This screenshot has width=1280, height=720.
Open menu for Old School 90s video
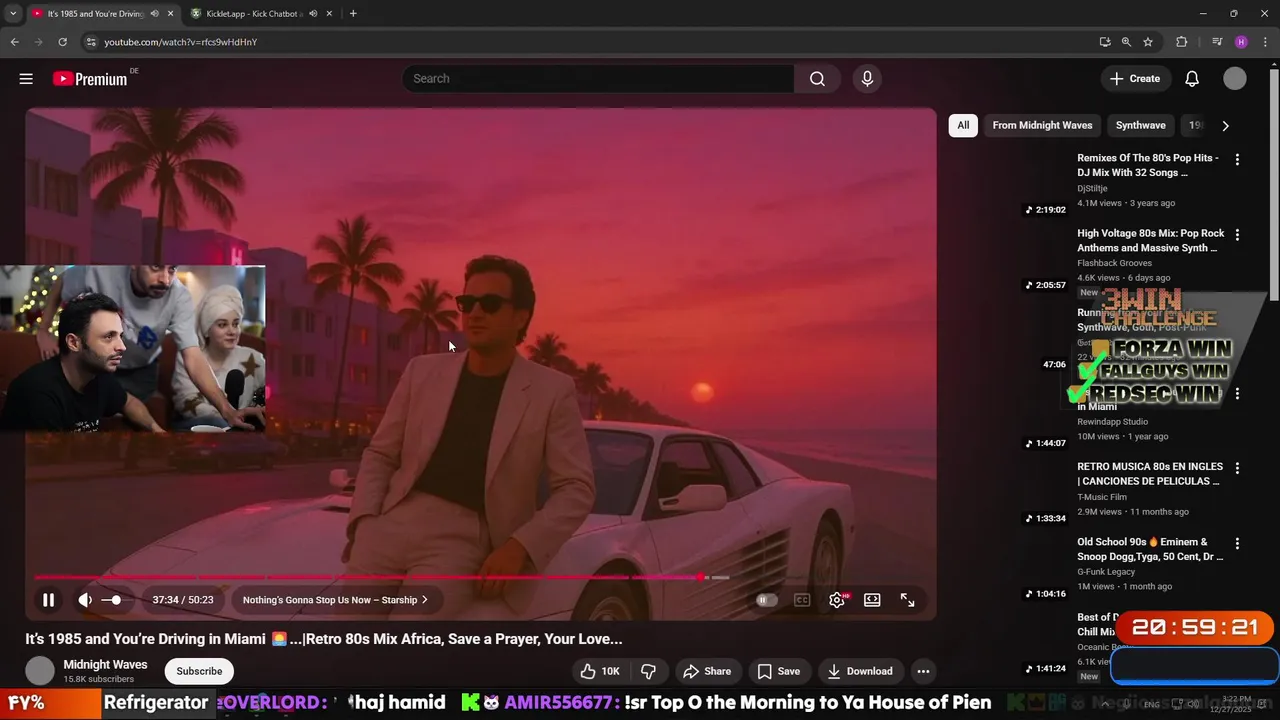tap(1237, 543)
